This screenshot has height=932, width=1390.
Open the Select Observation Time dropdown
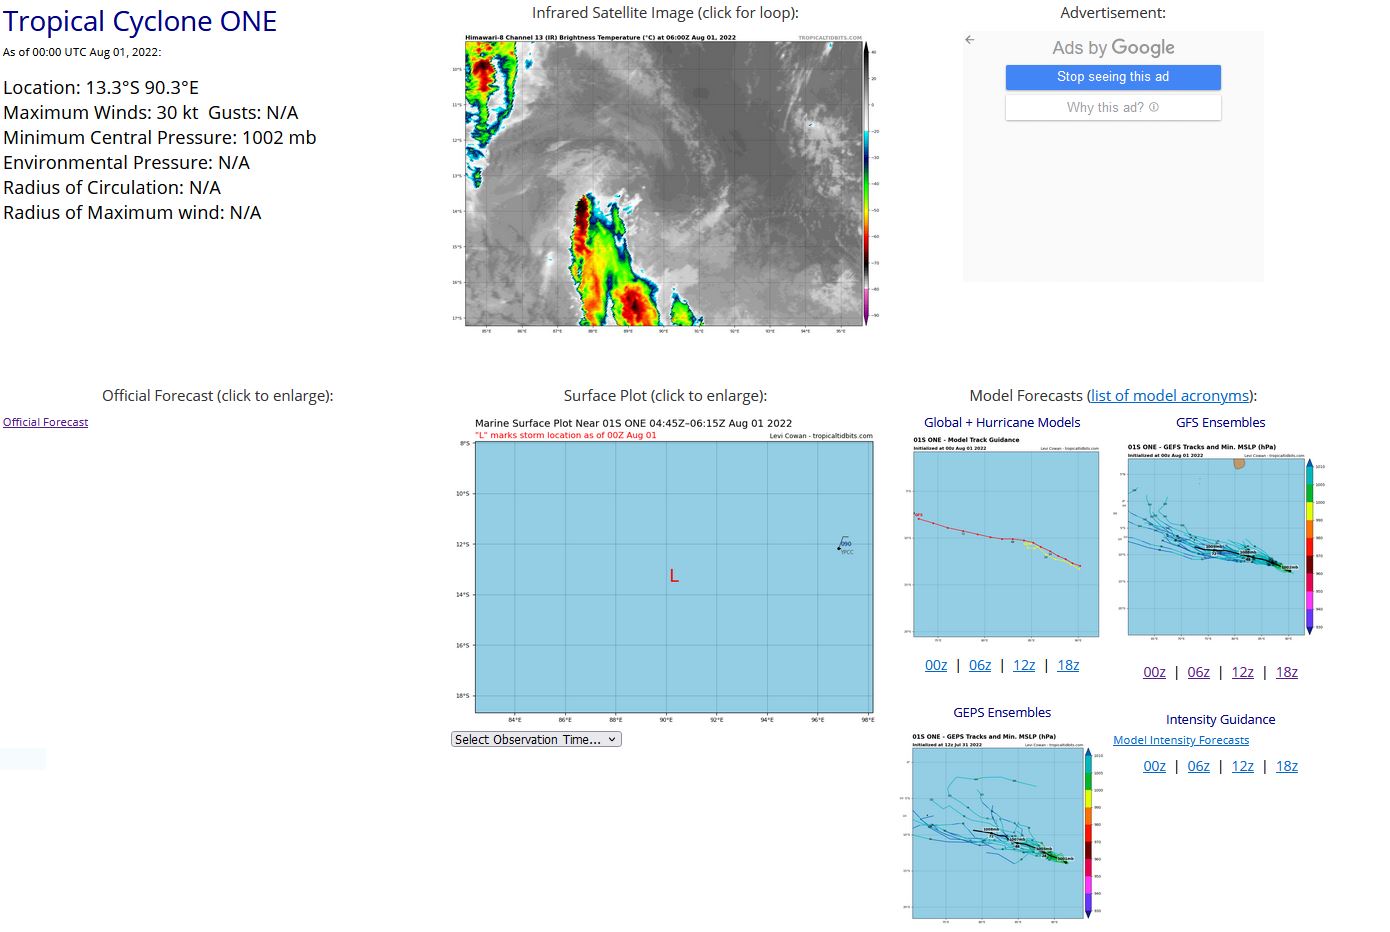click(x=536, y=739)
